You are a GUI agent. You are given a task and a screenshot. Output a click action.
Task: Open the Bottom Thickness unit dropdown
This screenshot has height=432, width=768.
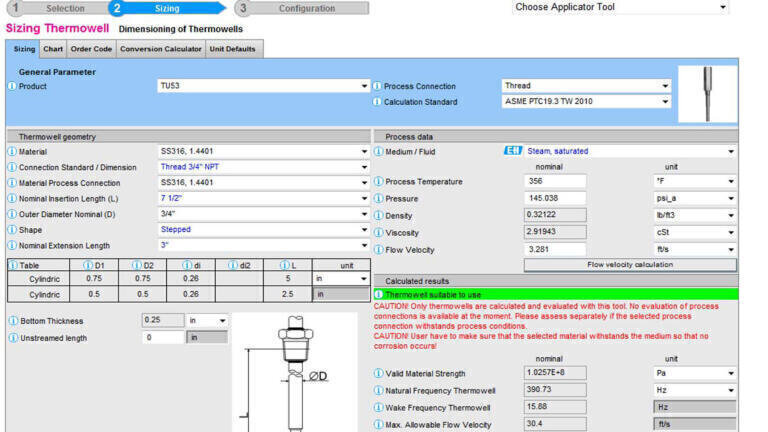pos(207,320)
